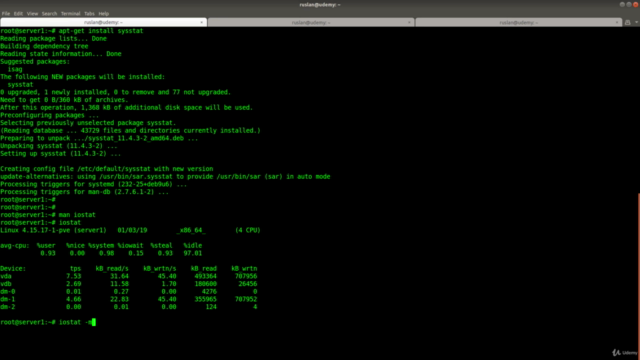This screenshot has width=640, height=360.
Task: Click the '(4 CPU)' text
Action: (x=248, y=230)
